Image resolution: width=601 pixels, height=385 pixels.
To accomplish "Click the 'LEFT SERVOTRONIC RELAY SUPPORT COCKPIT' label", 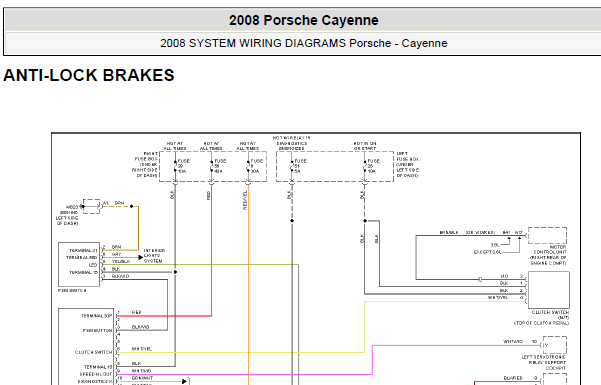I will point(544,362).
